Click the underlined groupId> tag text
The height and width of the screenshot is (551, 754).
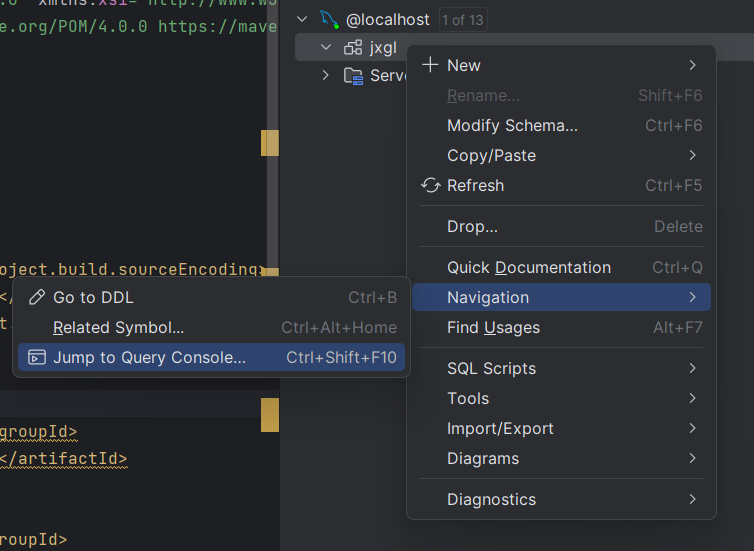(x=38, y=431)
